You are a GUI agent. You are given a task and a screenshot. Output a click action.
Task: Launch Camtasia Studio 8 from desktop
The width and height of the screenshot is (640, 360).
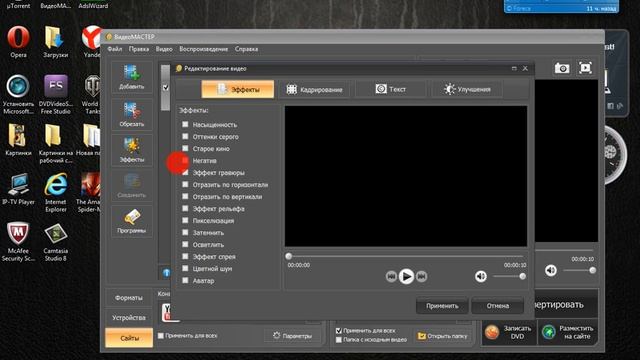[56, 242]
